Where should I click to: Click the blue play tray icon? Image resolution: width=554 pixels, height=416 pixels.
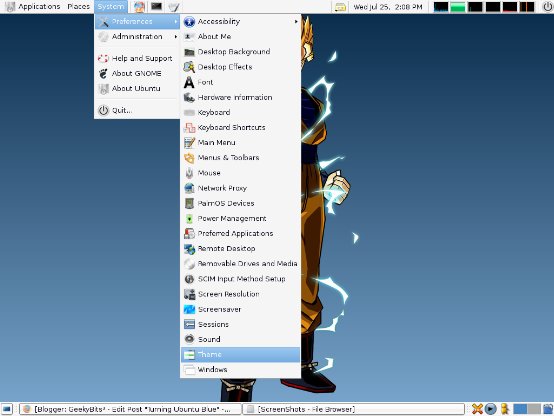(x=490, y=409)
